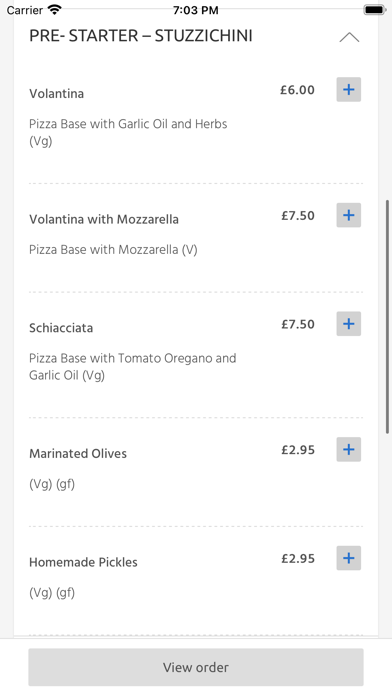Select the Volantina with Mozzarella title
The height and width of the screenshot is (696, 392).
tap(104, 219)
